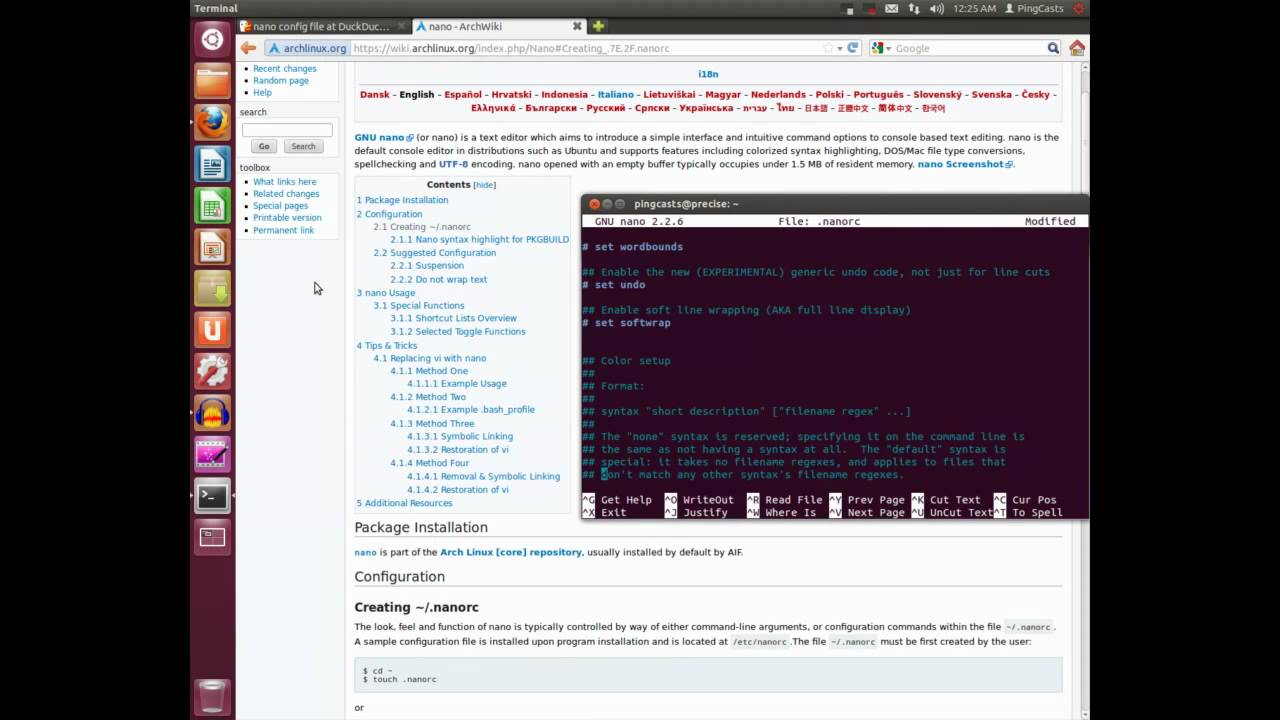This screenshot has width=1280, height=720.
Task: Open the power/session menu icon
Action: pos(1078,9)
